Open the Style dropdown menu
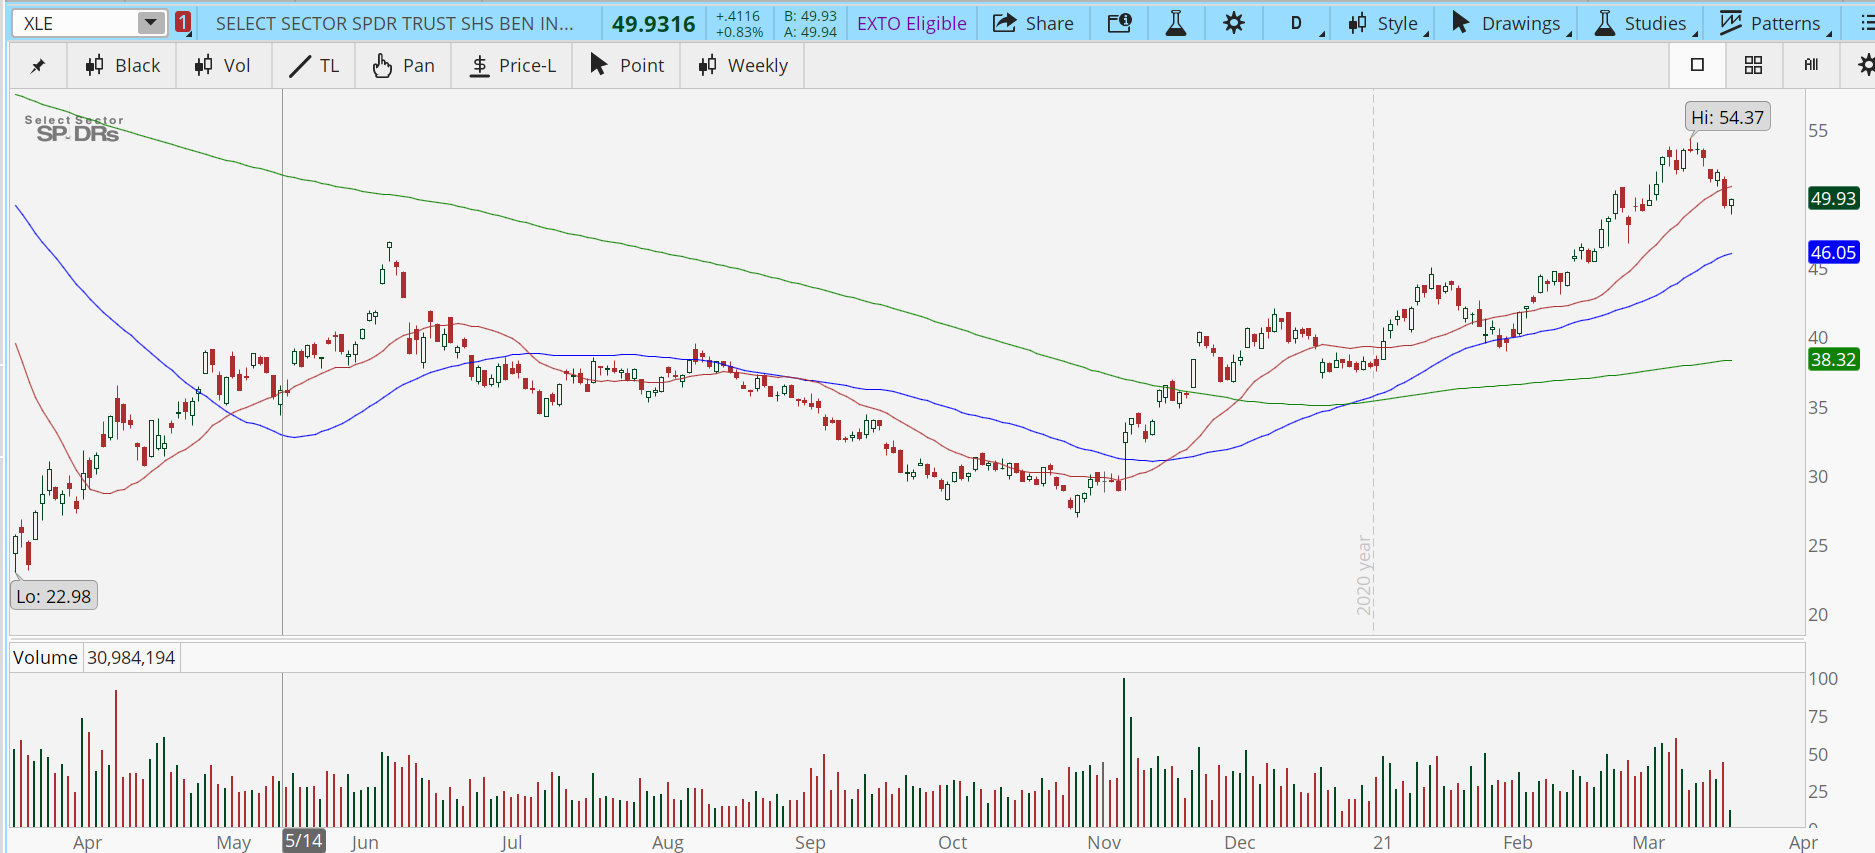The image size is (1875, 853). click(1385, 23)
